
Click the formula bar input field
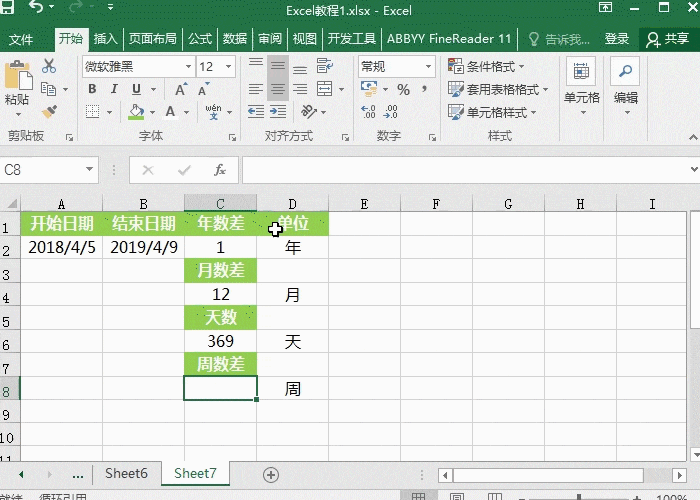tap(464, 170)
